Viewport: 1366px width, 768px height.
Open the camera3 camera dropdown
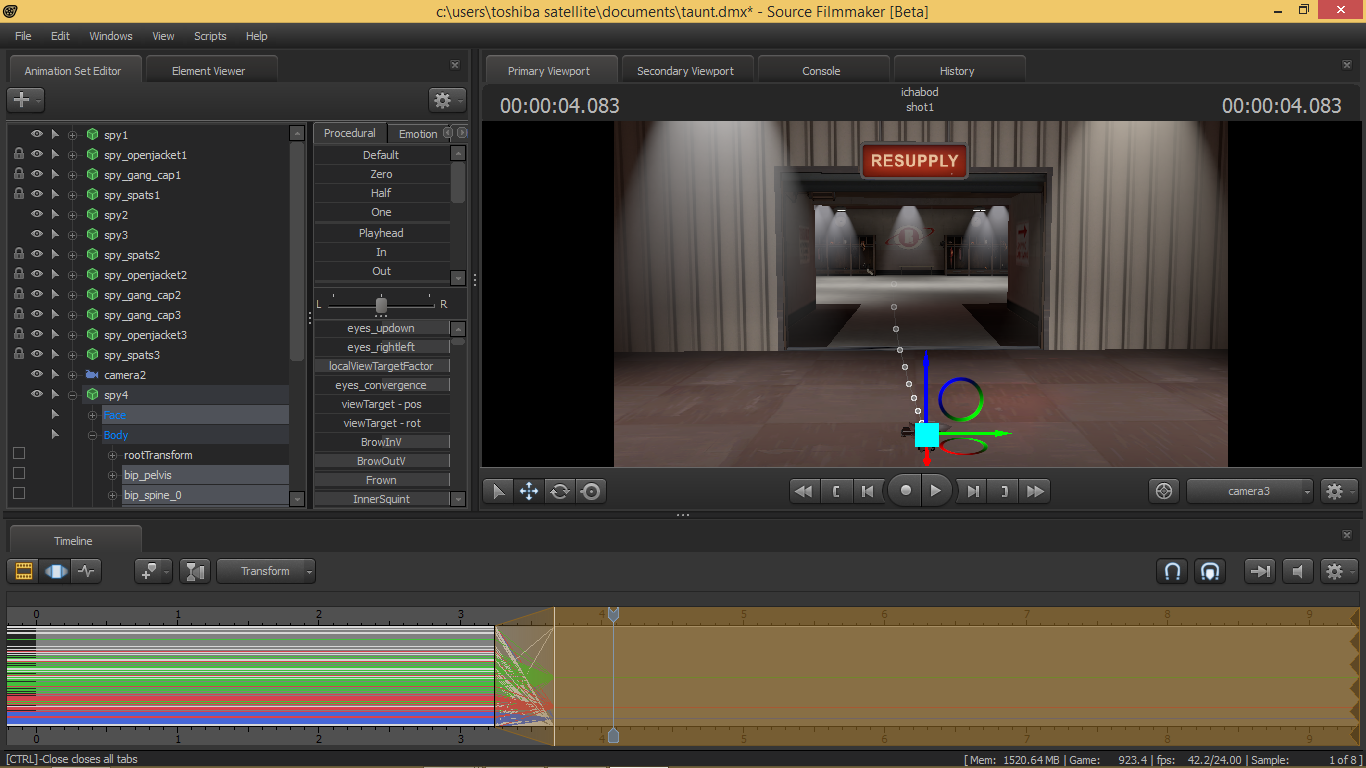point(1250,491)
